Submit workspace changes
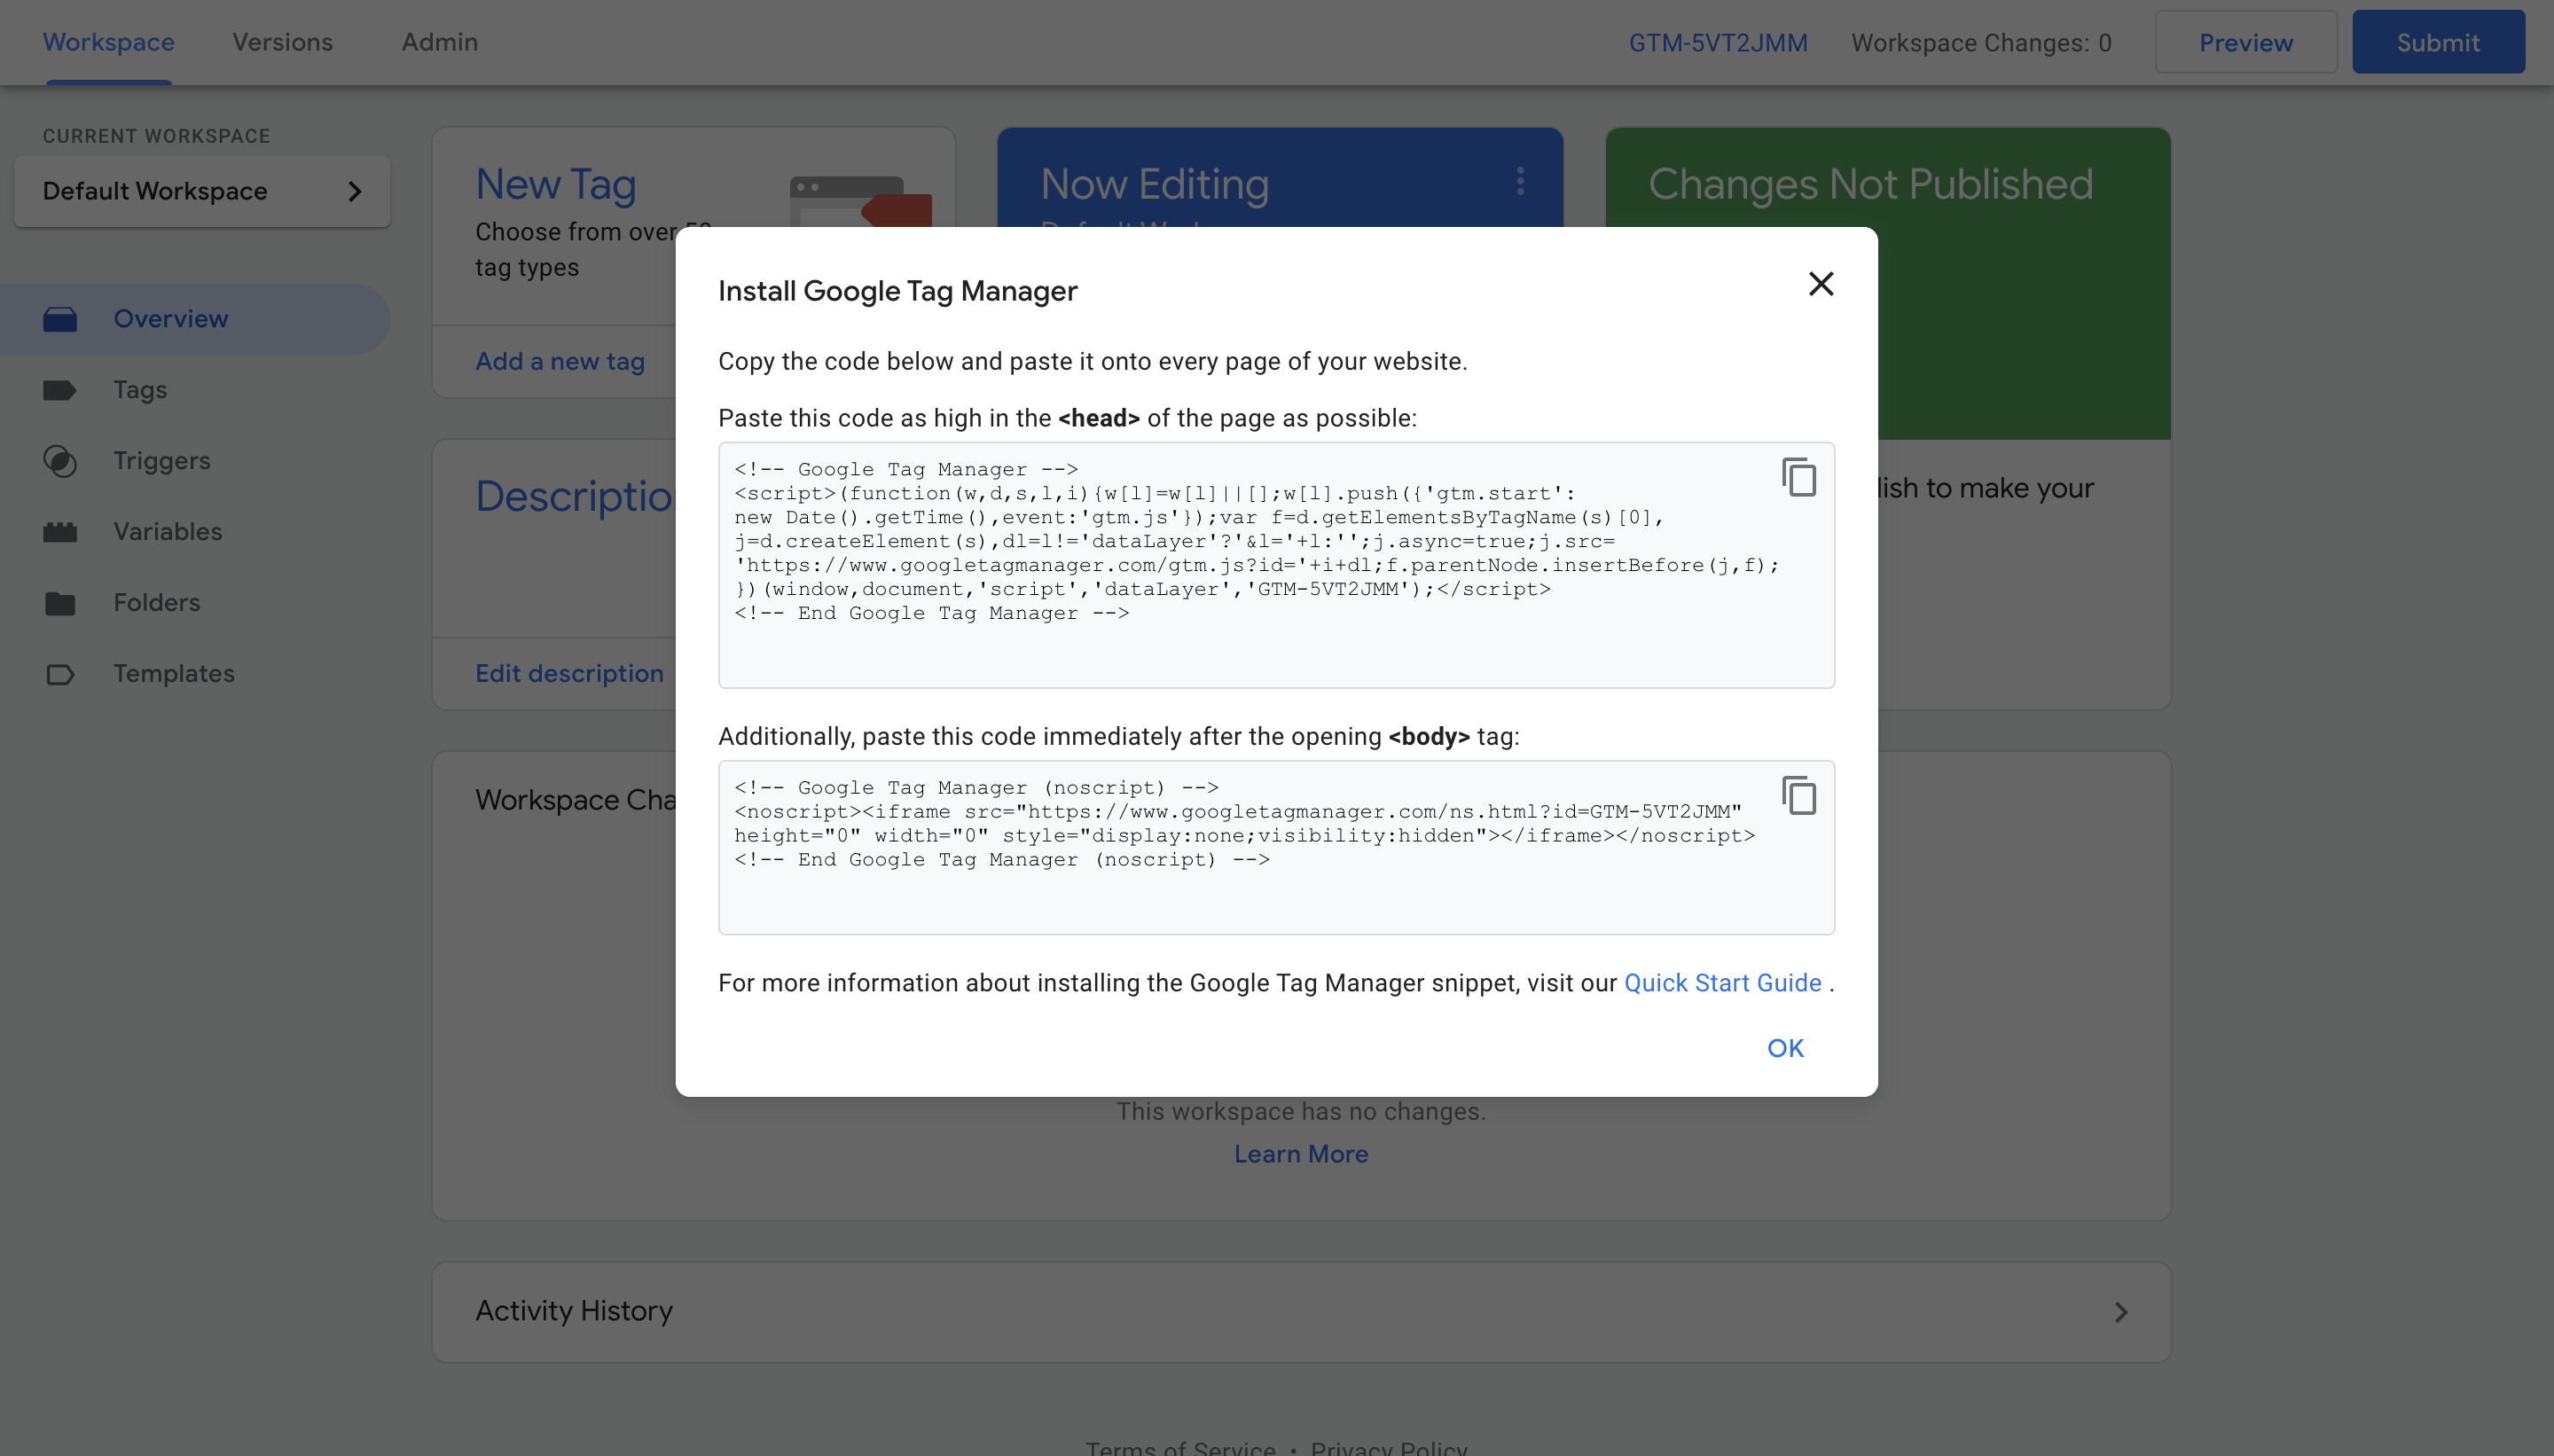Image resolution: width=2554 pixels, height=1456 pixels. (x=2438, y=42)
